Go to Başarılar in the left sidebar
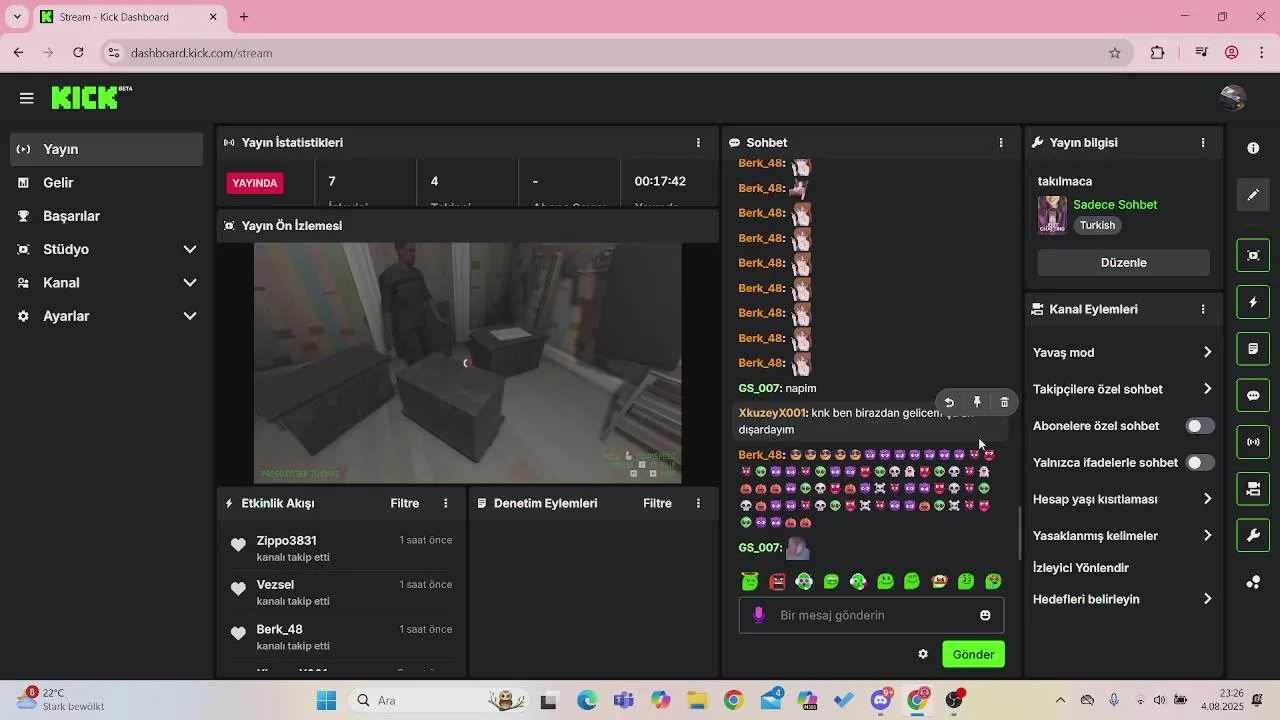This screenshot has width=1280, height=720. (107, 216)
